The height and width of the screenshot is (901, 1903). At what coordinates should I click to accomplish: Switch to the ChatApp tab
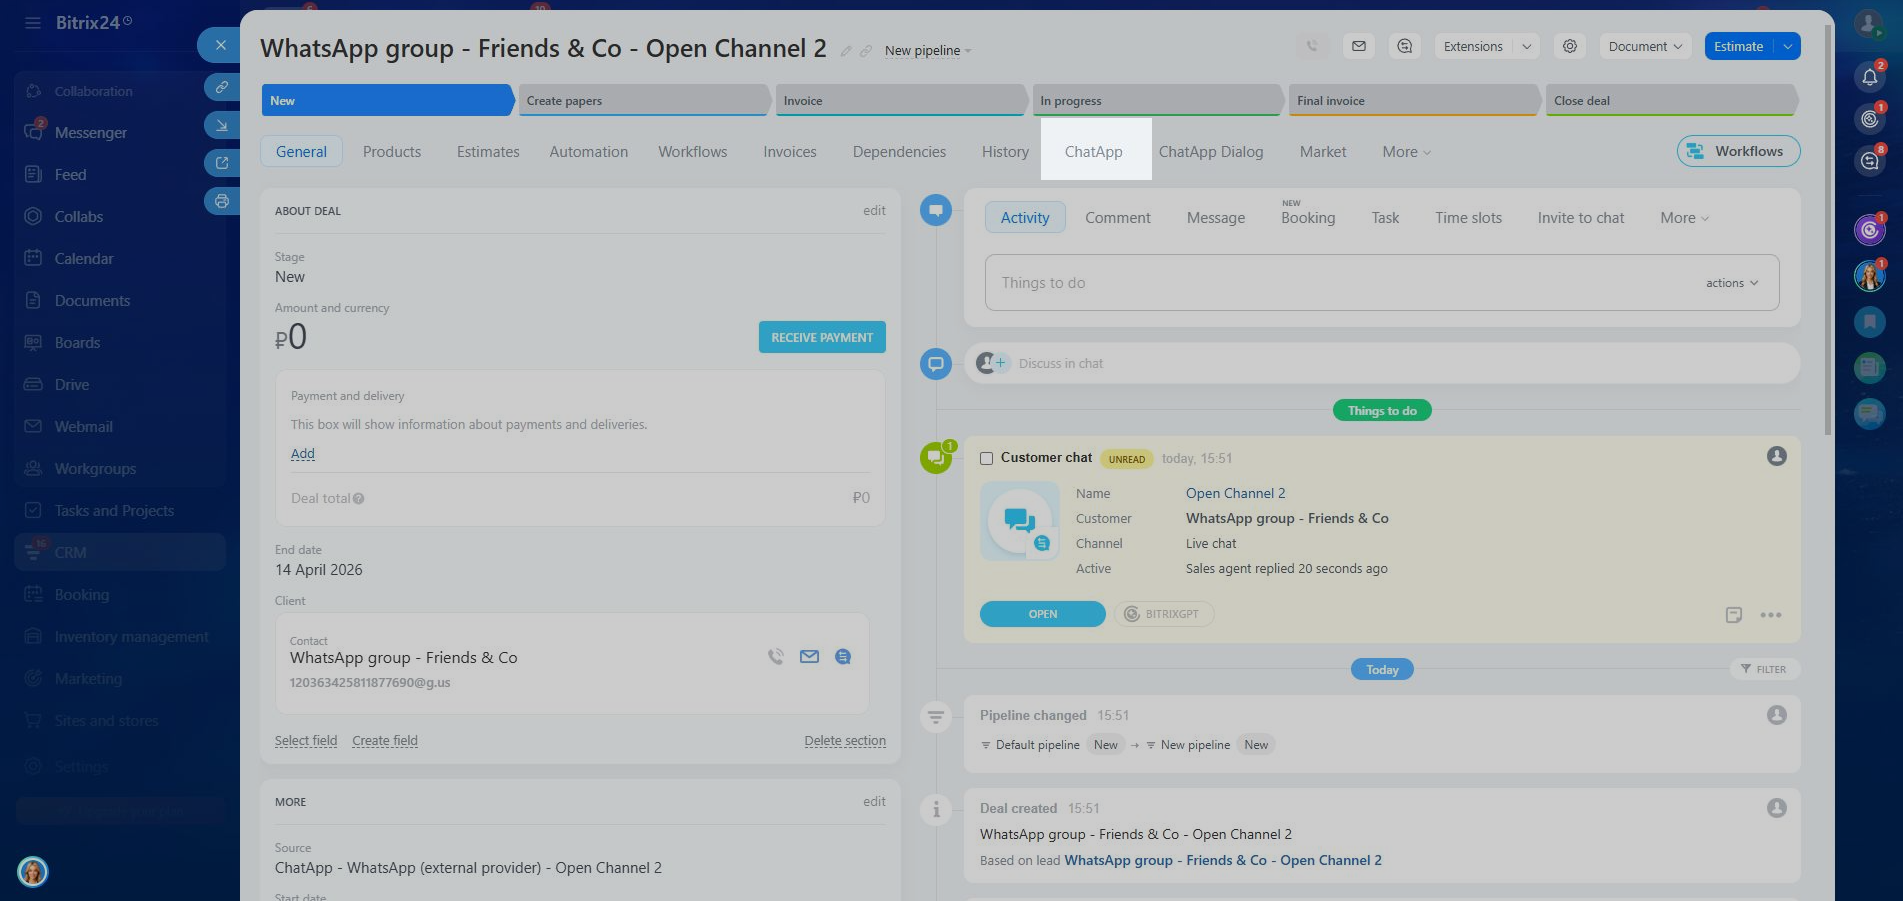[1093, 152]
